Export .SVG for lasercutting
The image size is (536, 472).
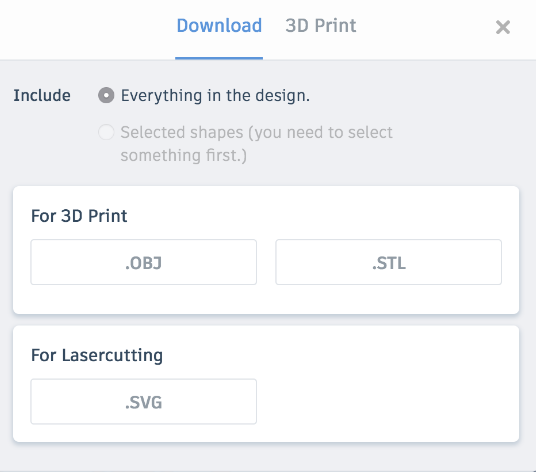click(x=144, y=402)
